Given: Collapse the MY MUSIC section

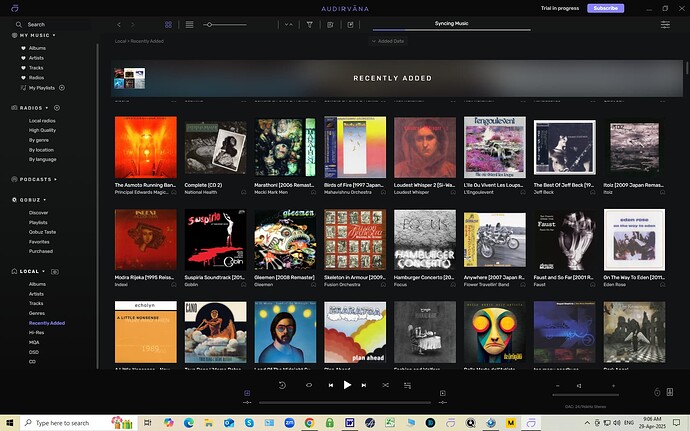Looking at the screenshot, I should point(54,35).
